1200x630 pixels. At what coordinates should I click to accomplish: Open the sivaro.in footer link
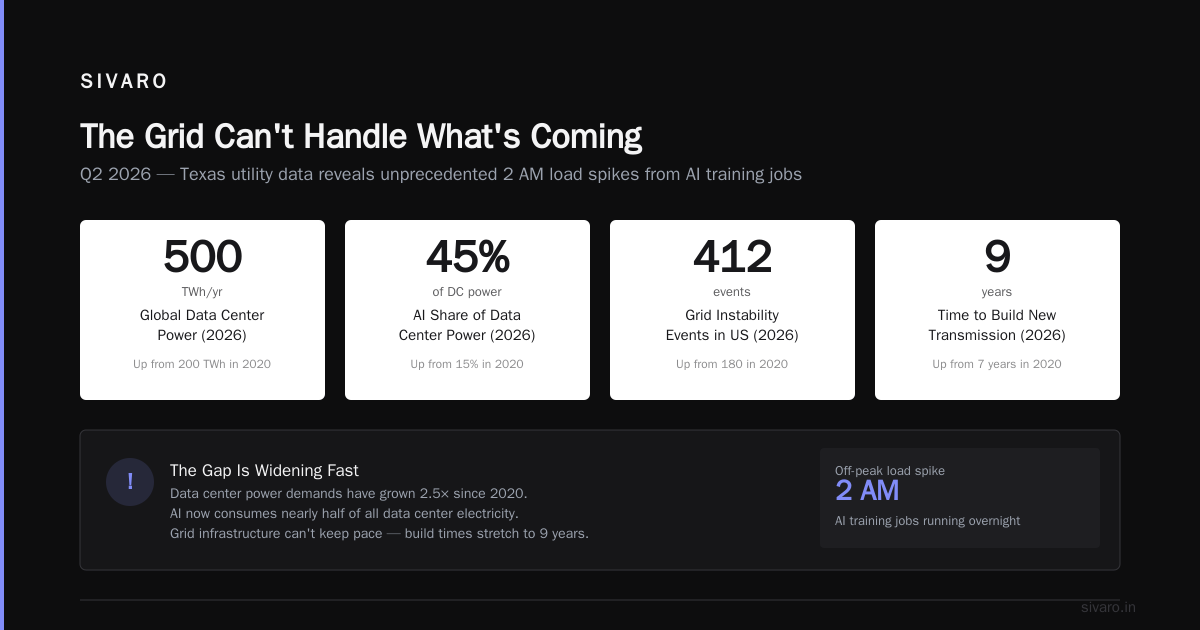1108,607
